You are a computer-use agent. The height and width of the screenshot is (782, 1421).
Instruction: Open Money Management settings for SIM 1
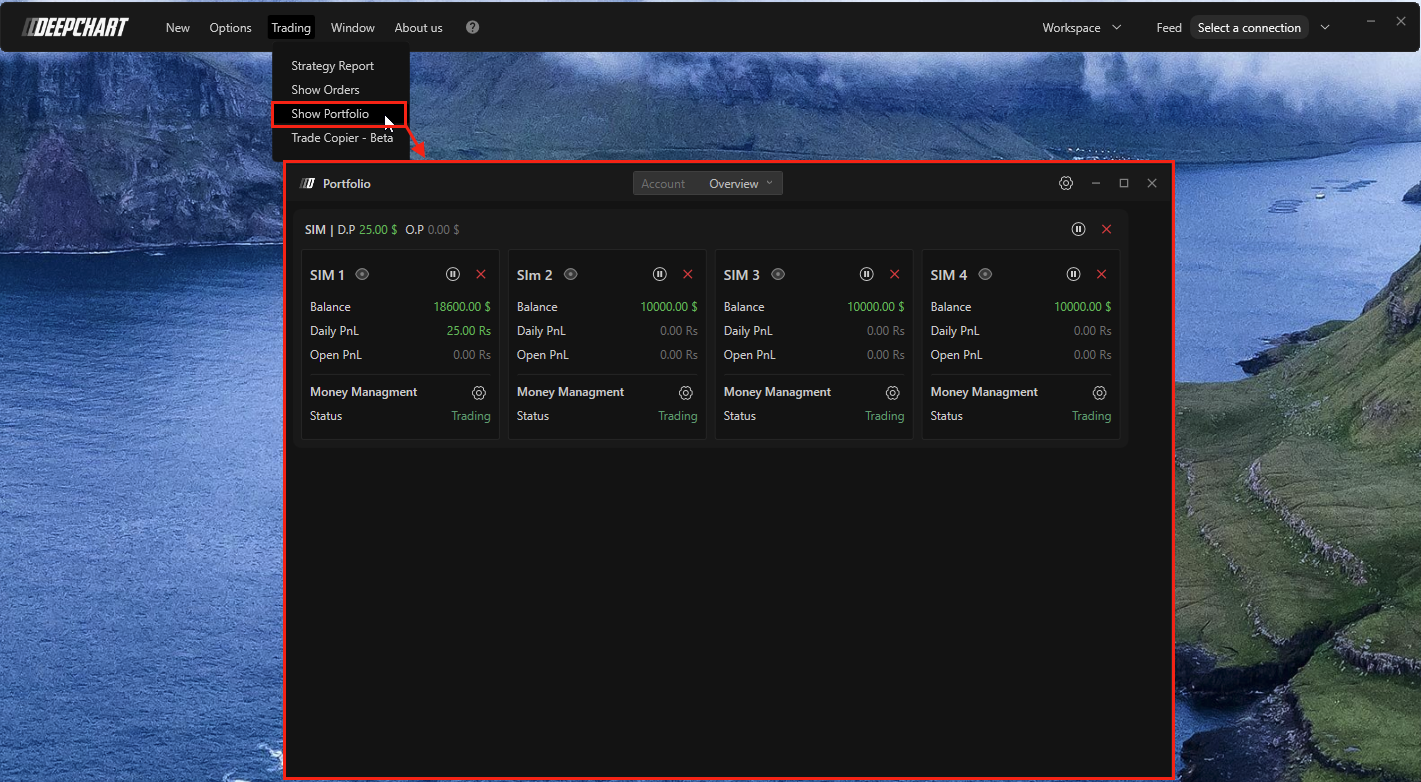pyautogui.click(x=479, y=393)
